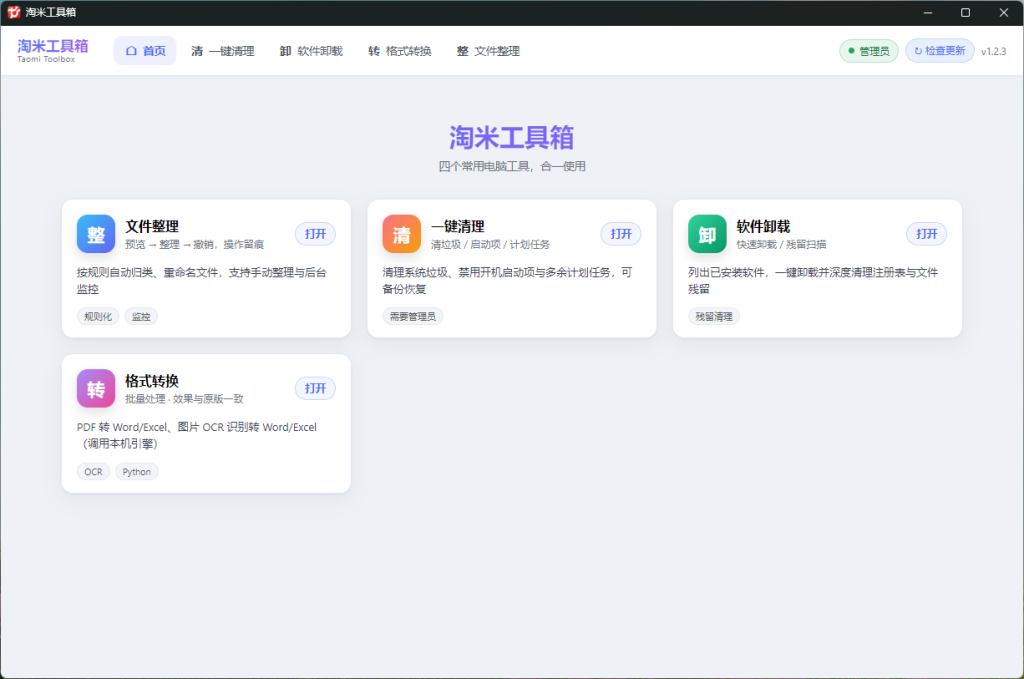Open the 首页 home tab
This screenshot has height=679, width=1024.
coord(145,51)
